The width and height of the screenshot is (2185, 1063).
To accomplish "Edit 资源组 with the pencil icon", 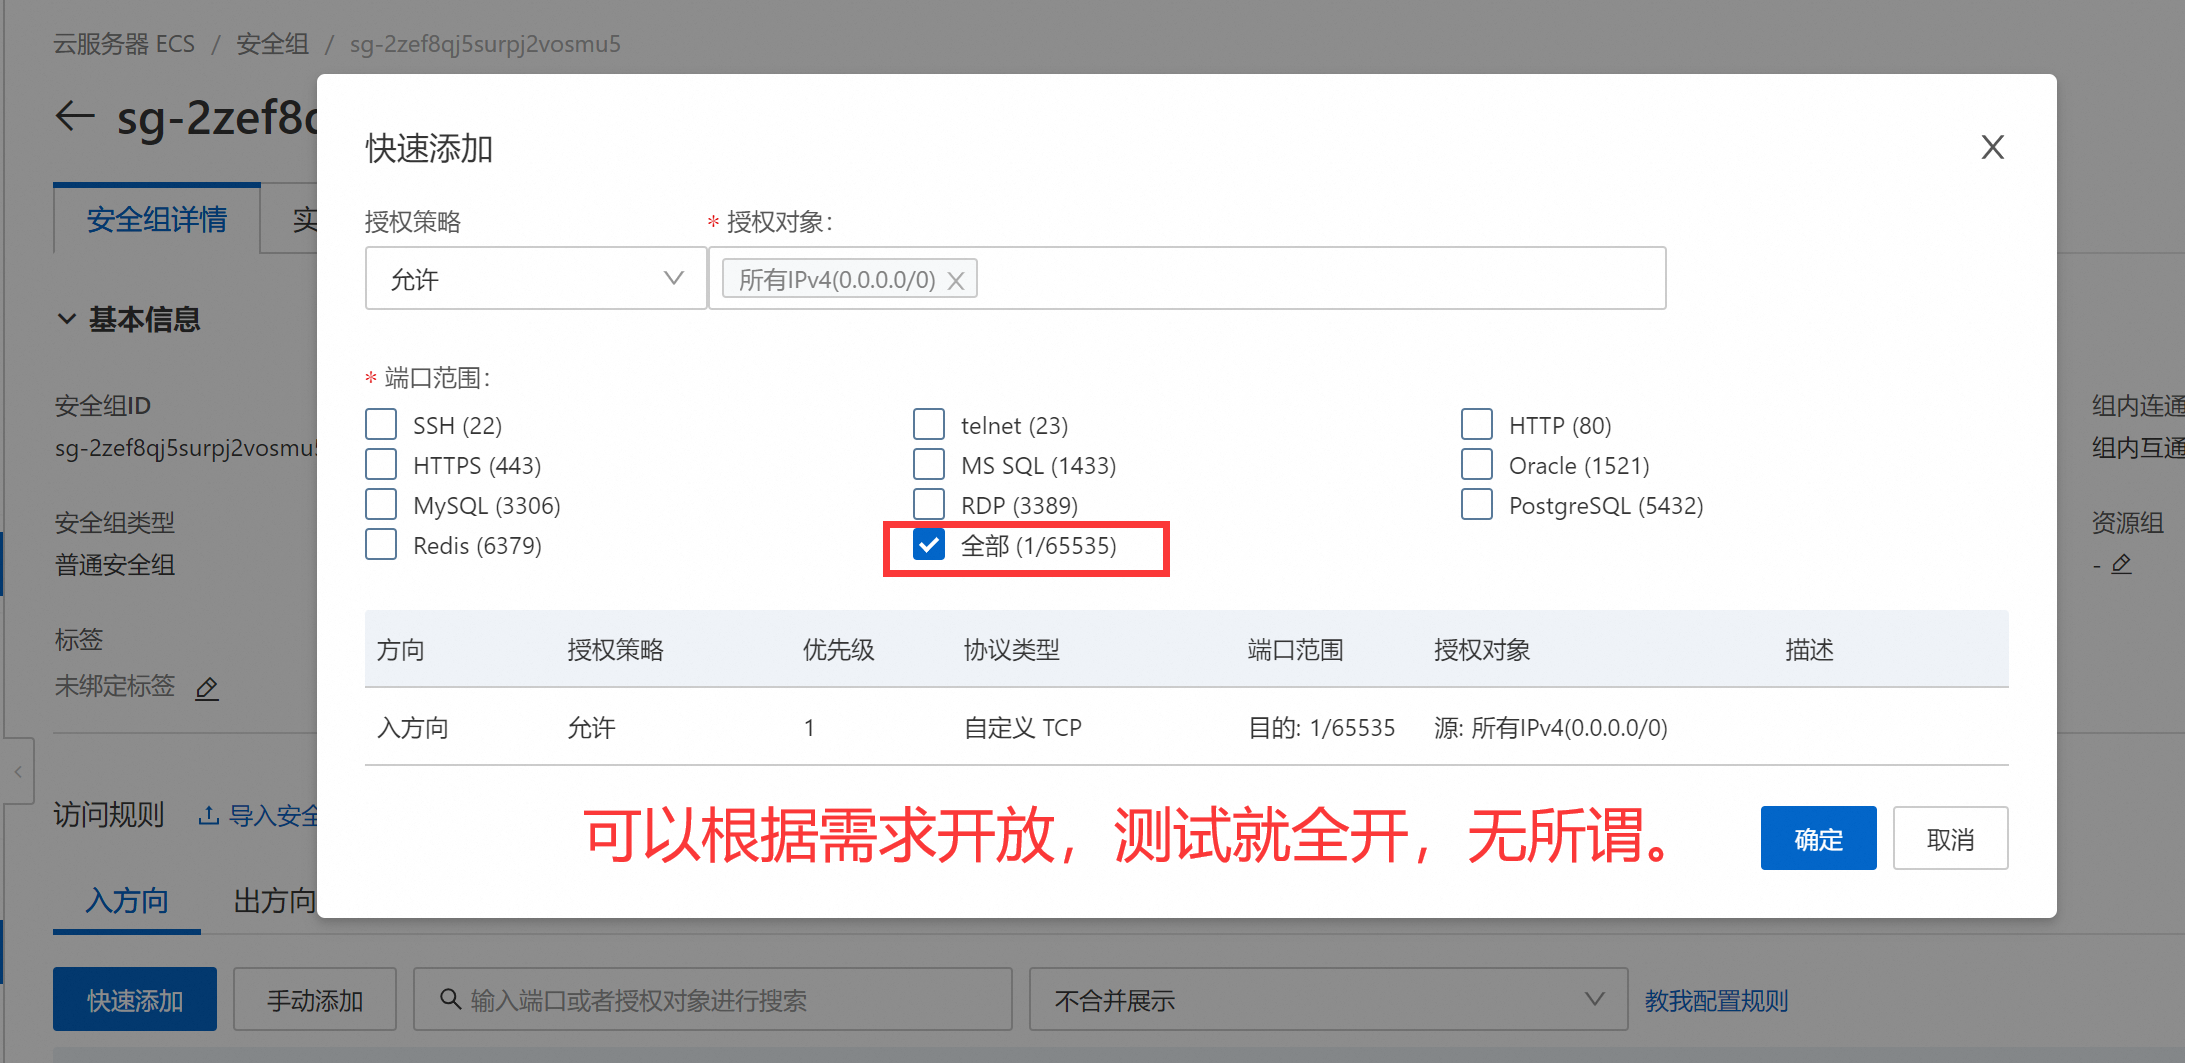I will 2121,564.
